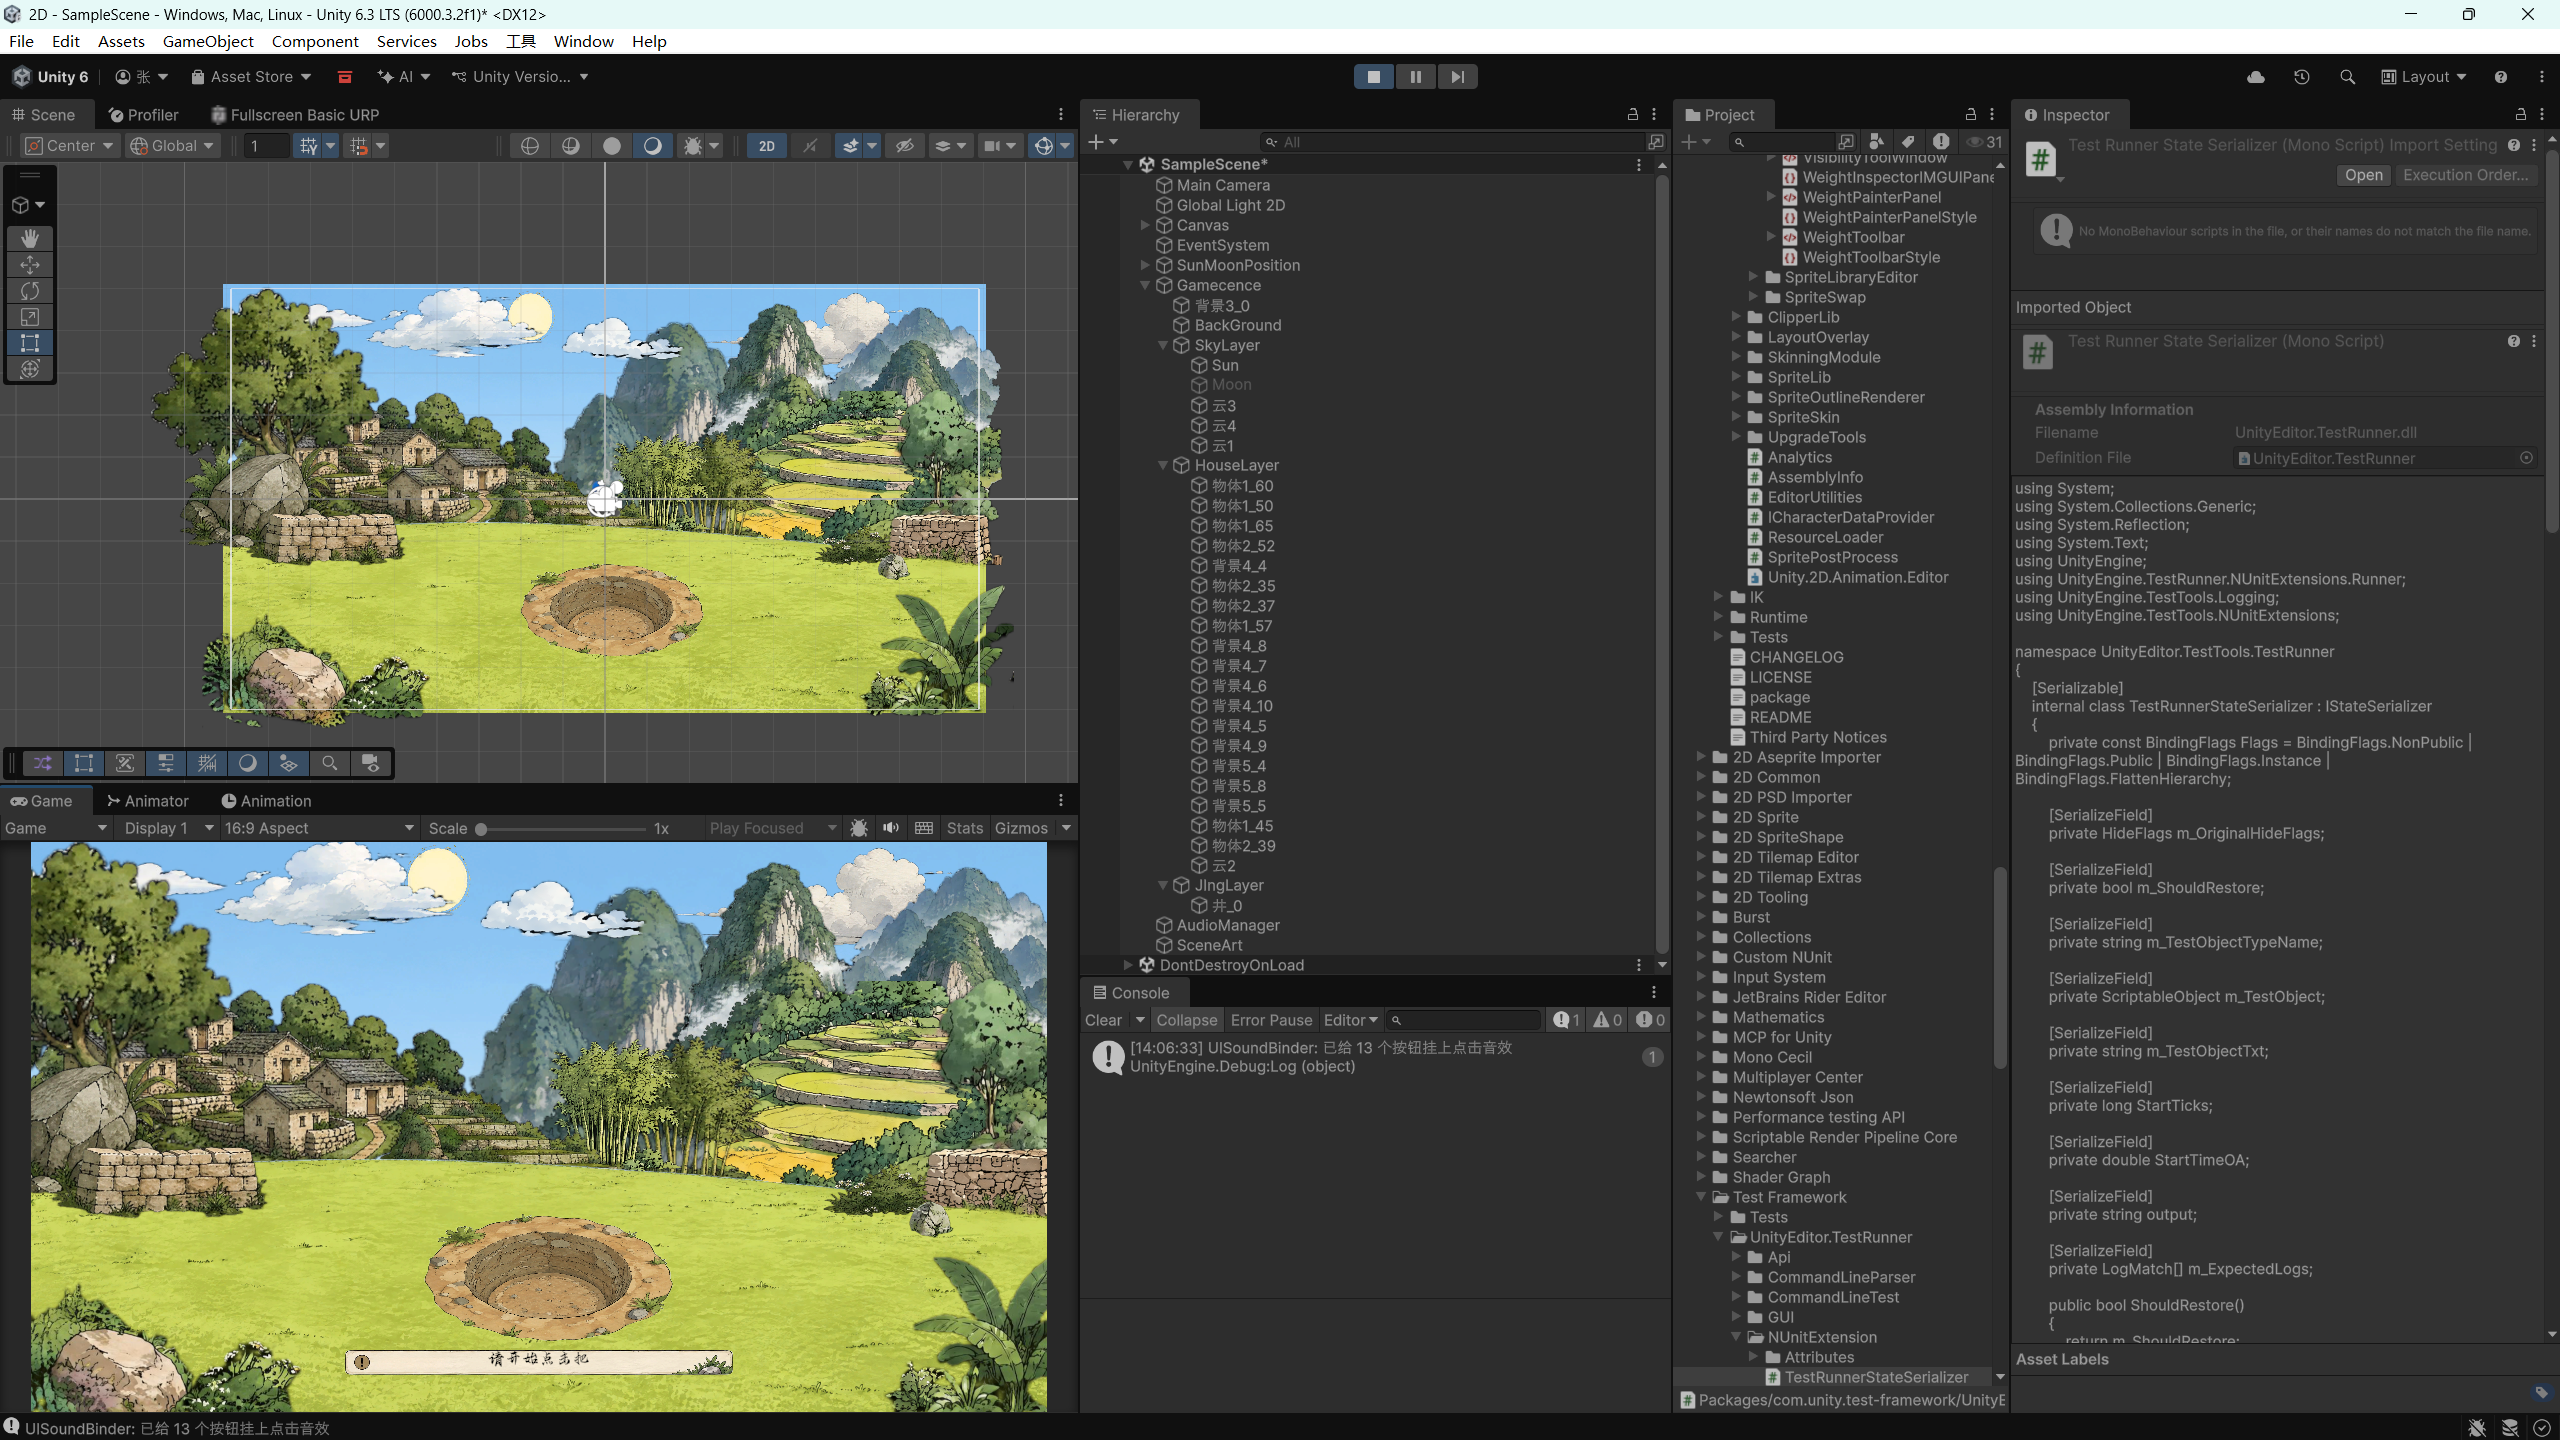Clear the Console log
The width and height of the screenshot is (2560, 1440).
click(x=1103, y=1020)
